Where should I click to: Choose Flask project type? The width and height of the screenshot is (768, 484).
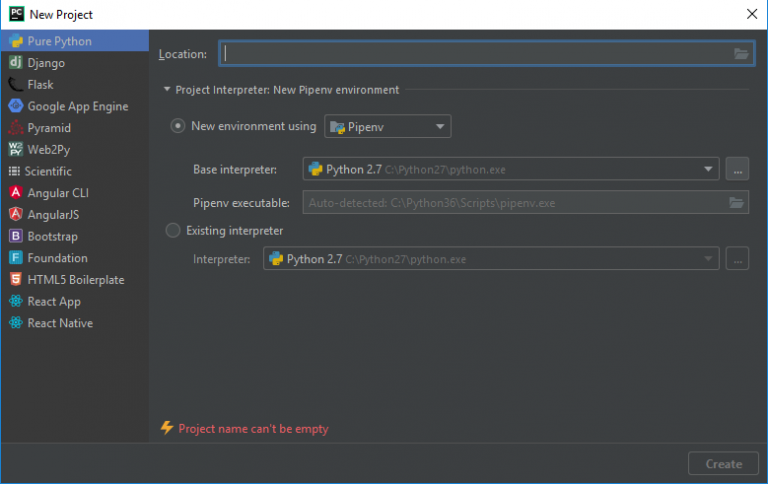(x=75, y=84)
